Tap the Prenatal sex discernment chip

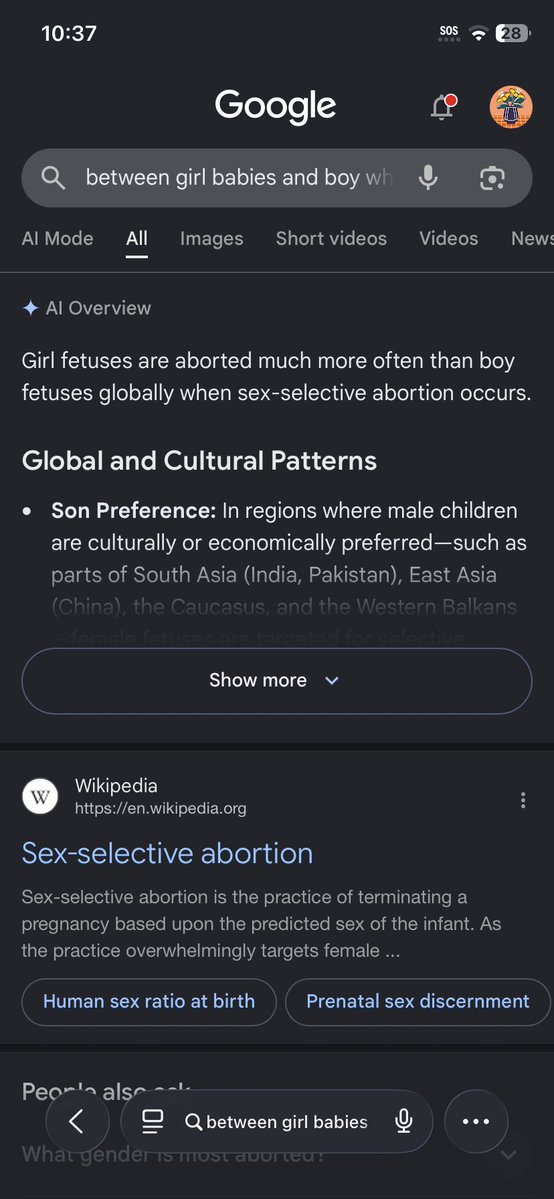(418, 1002)
